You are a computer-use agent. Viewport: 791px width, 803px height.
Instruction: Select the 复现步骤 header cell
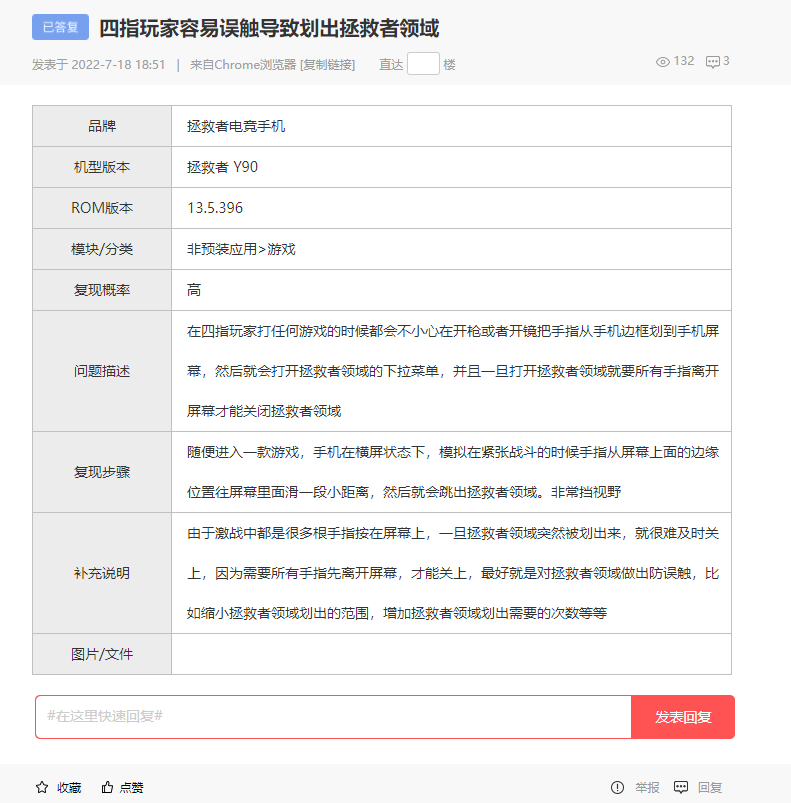(x=102, y=472)
